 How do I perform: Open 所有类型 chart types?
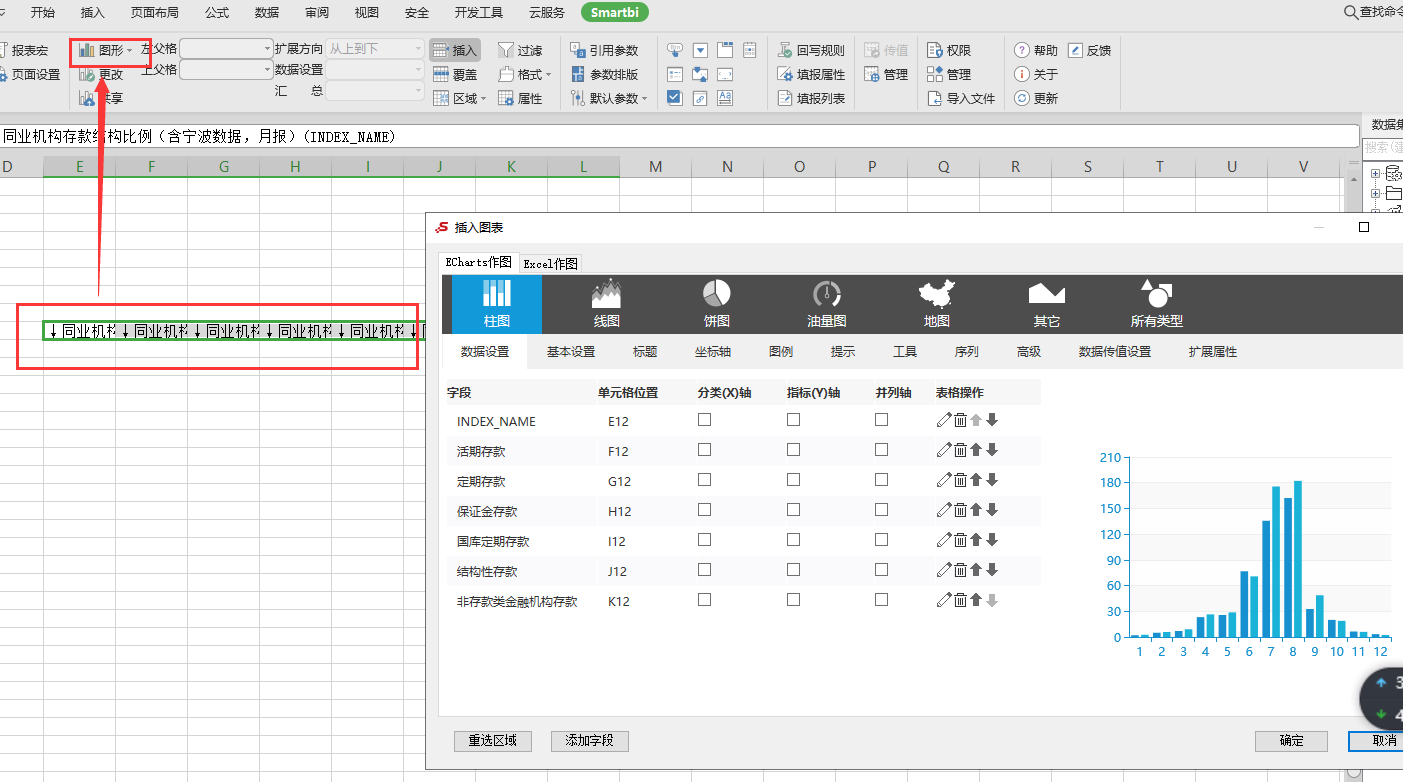coord(1156,304)
